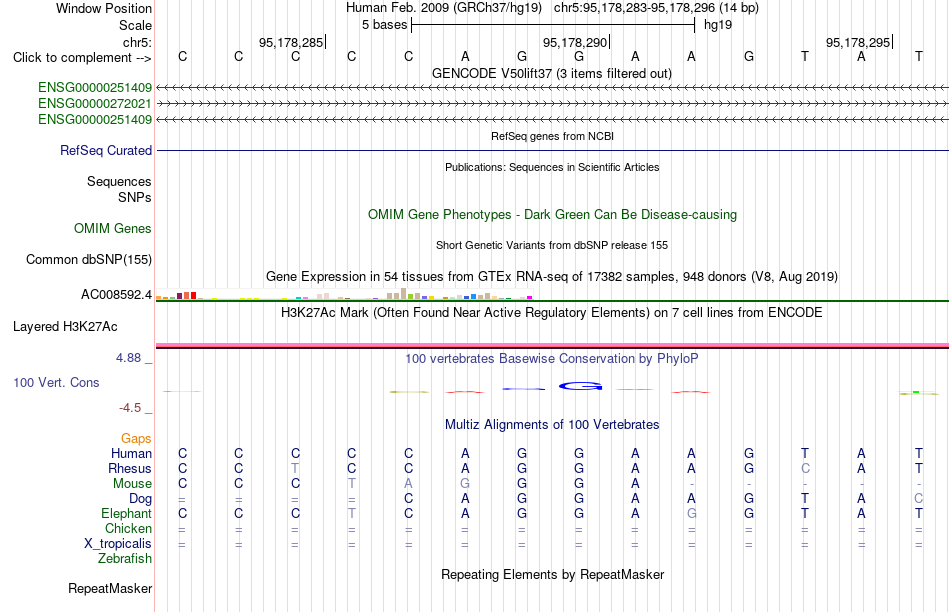Click the Layered H3K27Ac track label
The height and width of the screenshot is (612, 950).
[65, 327]
